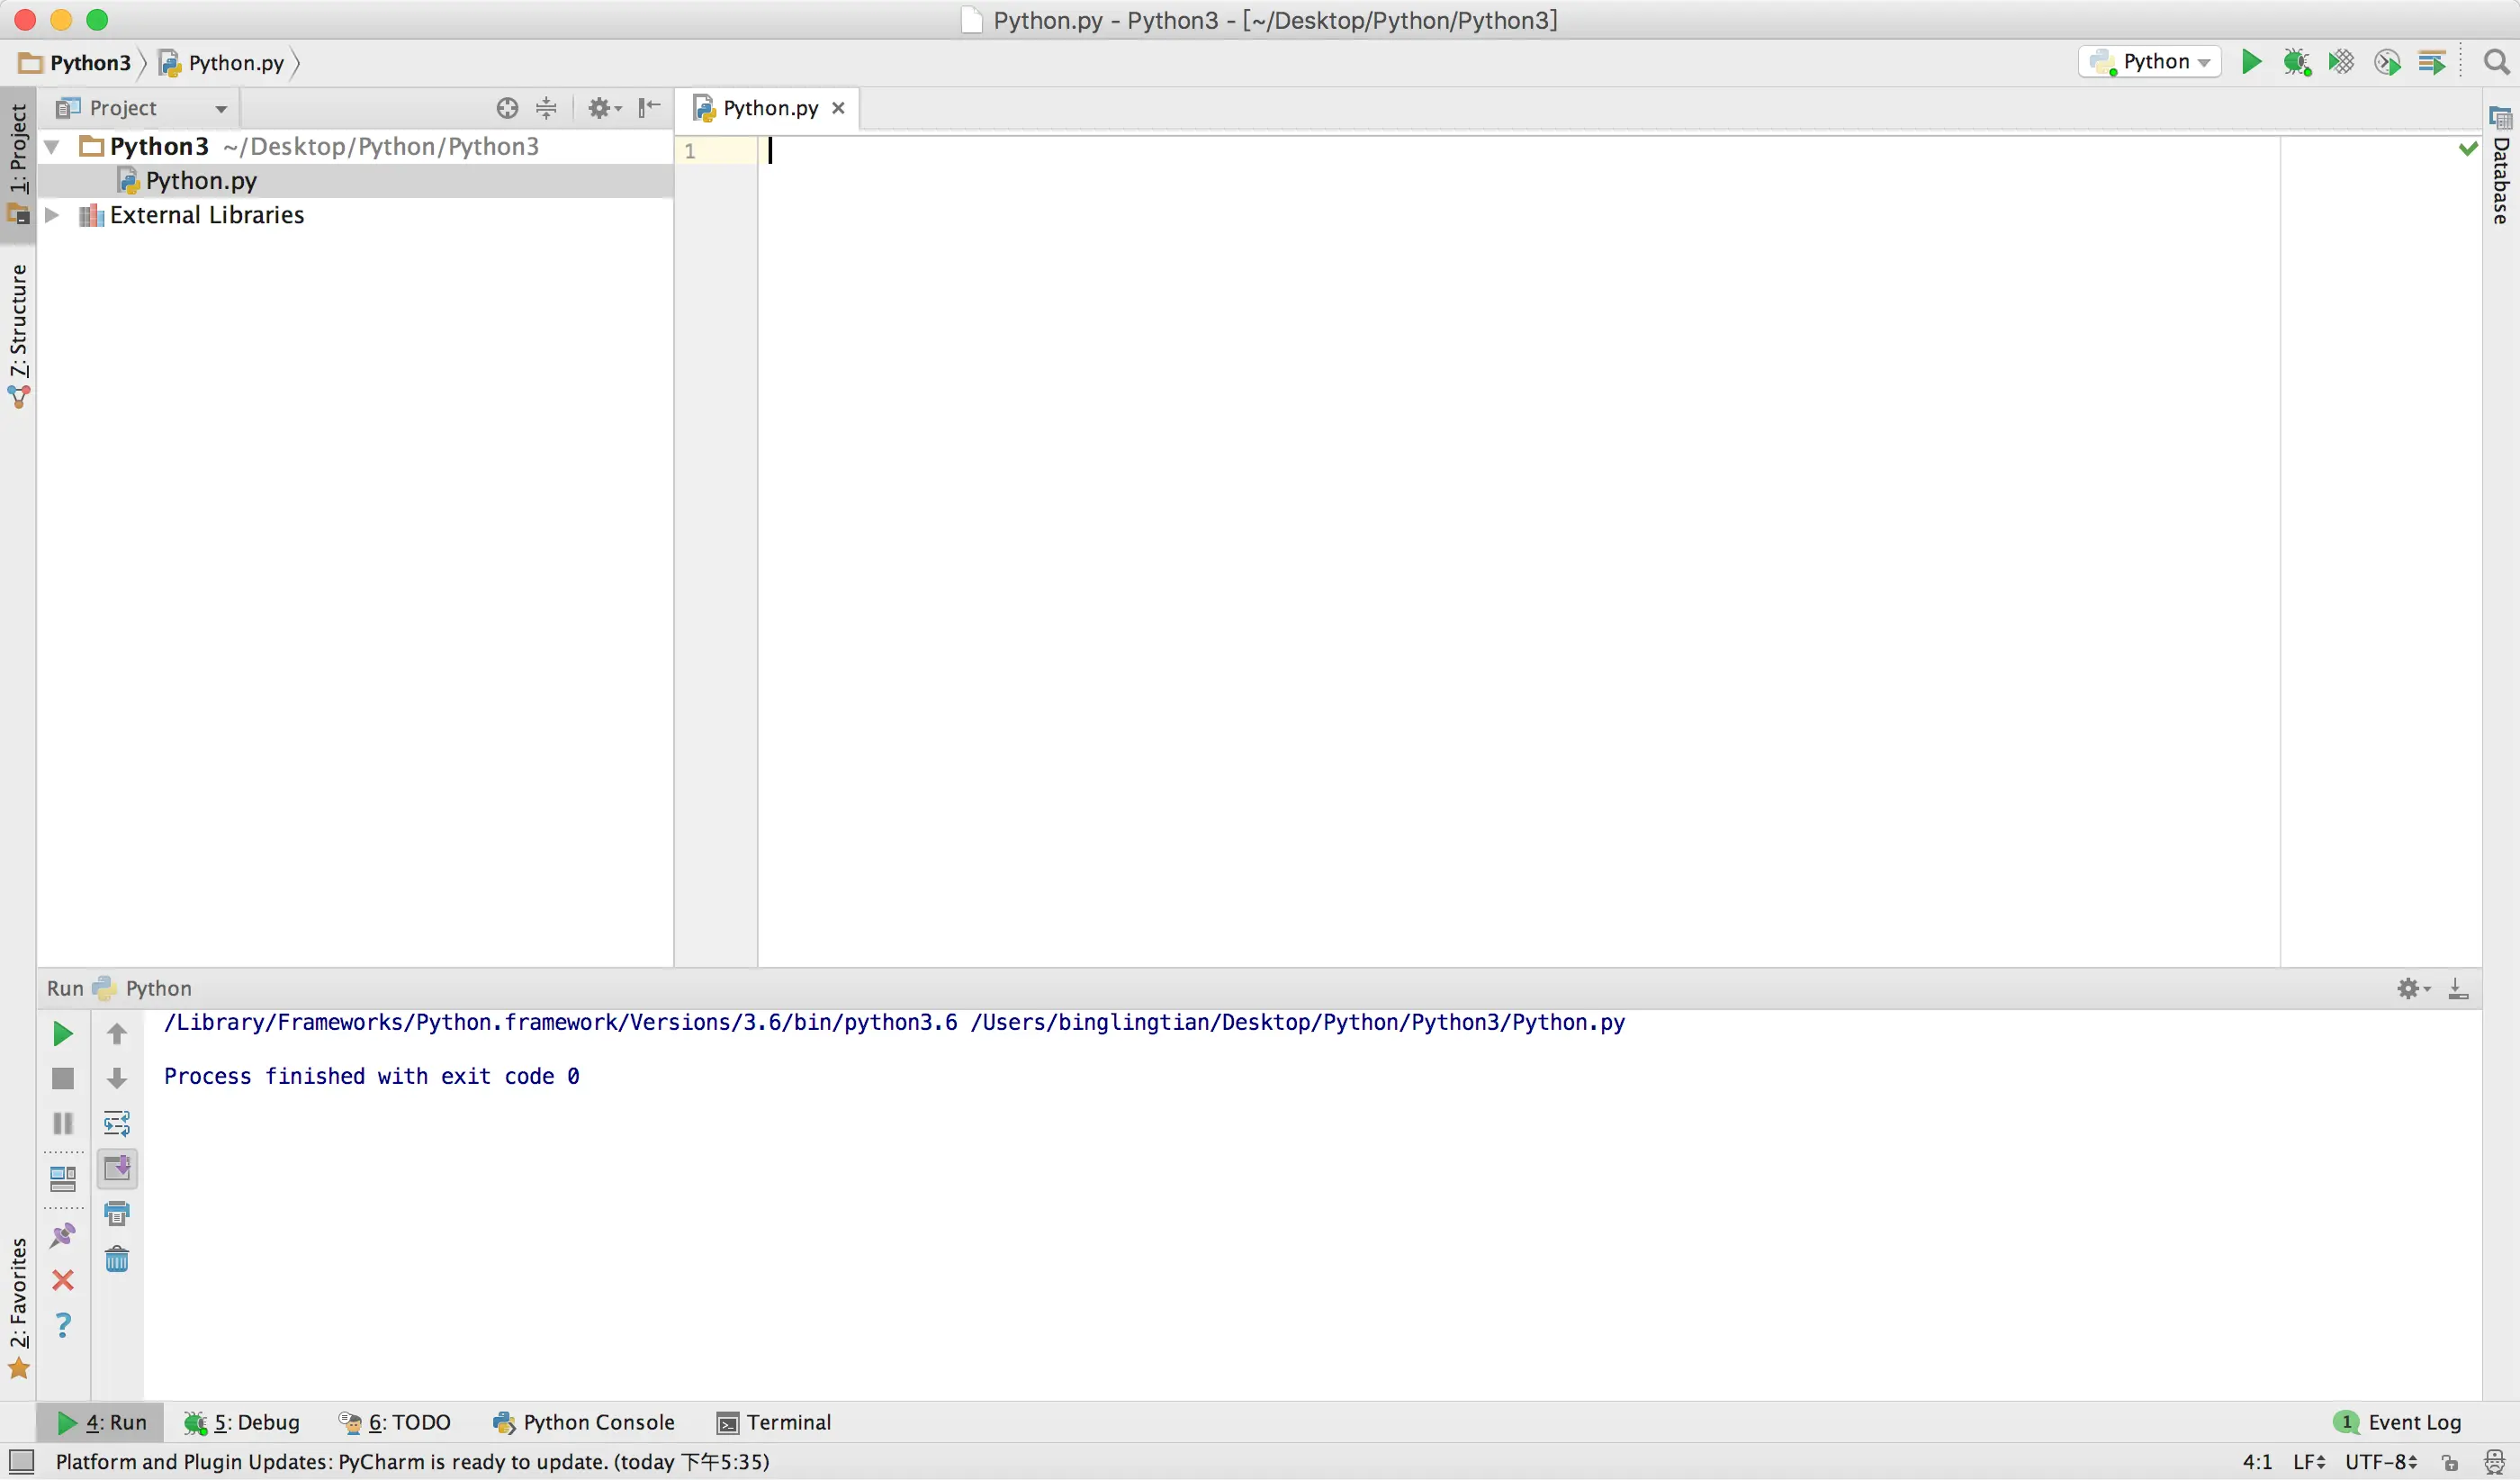
Task: Collapse the Python3 project folder
Action: point(52,147)
